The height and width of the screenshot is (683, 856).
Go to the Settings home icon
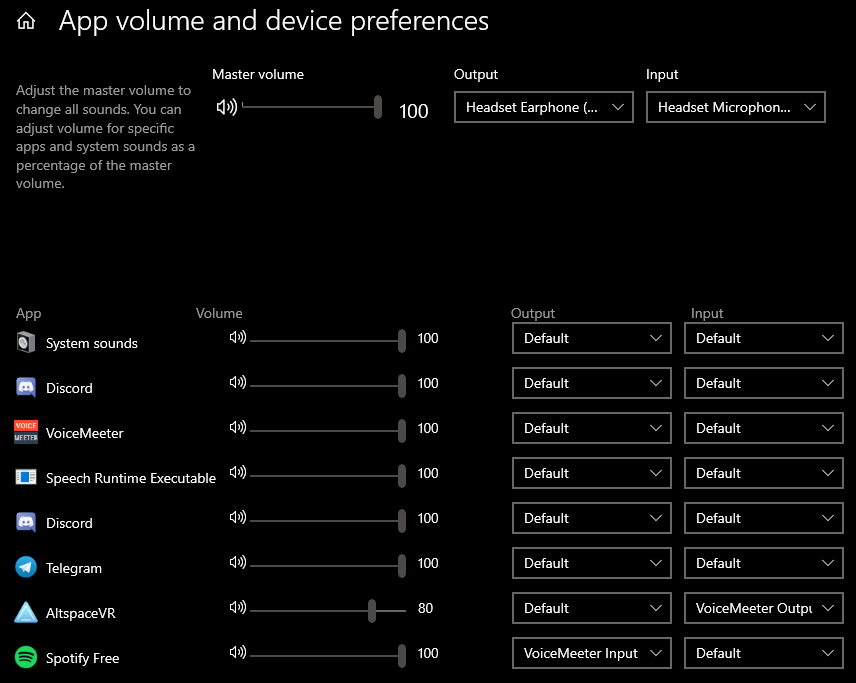[26, 21]
